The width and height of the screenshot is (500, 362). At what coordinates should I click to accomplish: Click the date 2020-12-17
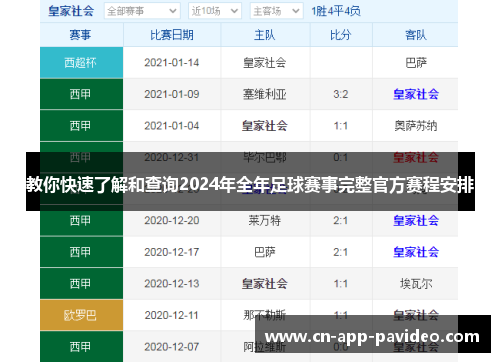(x=172, y=252)
